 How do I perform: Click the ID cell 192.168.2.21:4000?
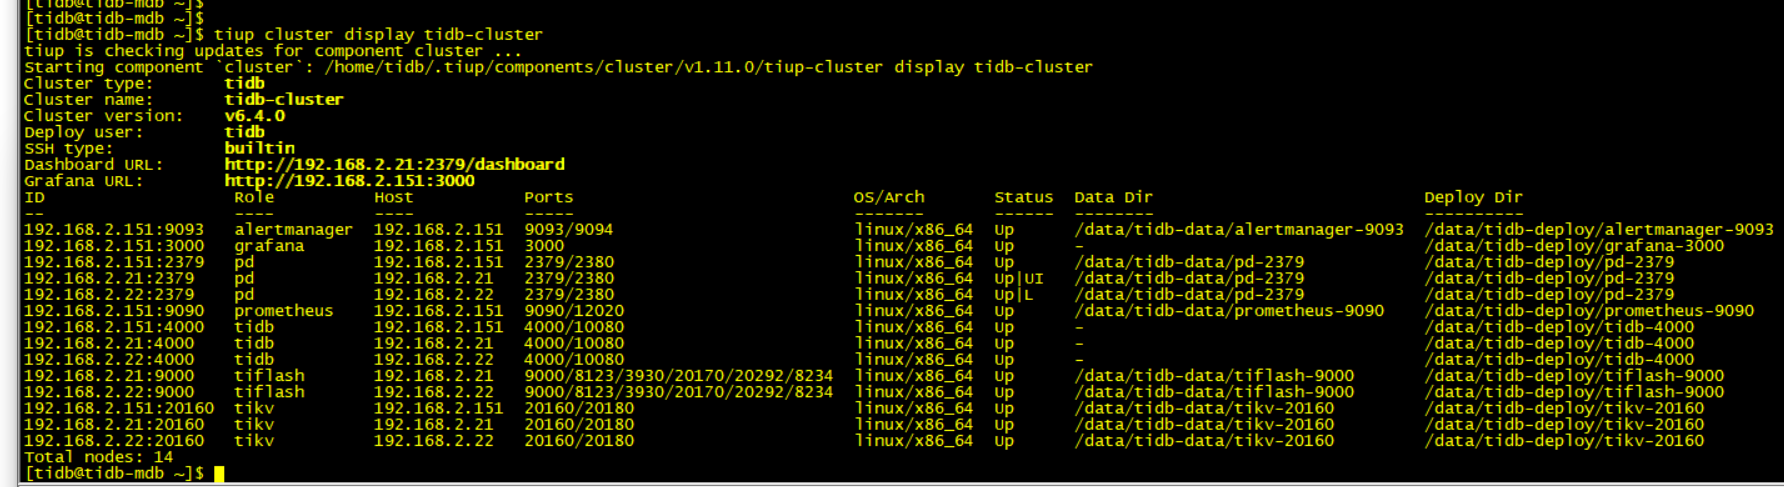point(109,343)
